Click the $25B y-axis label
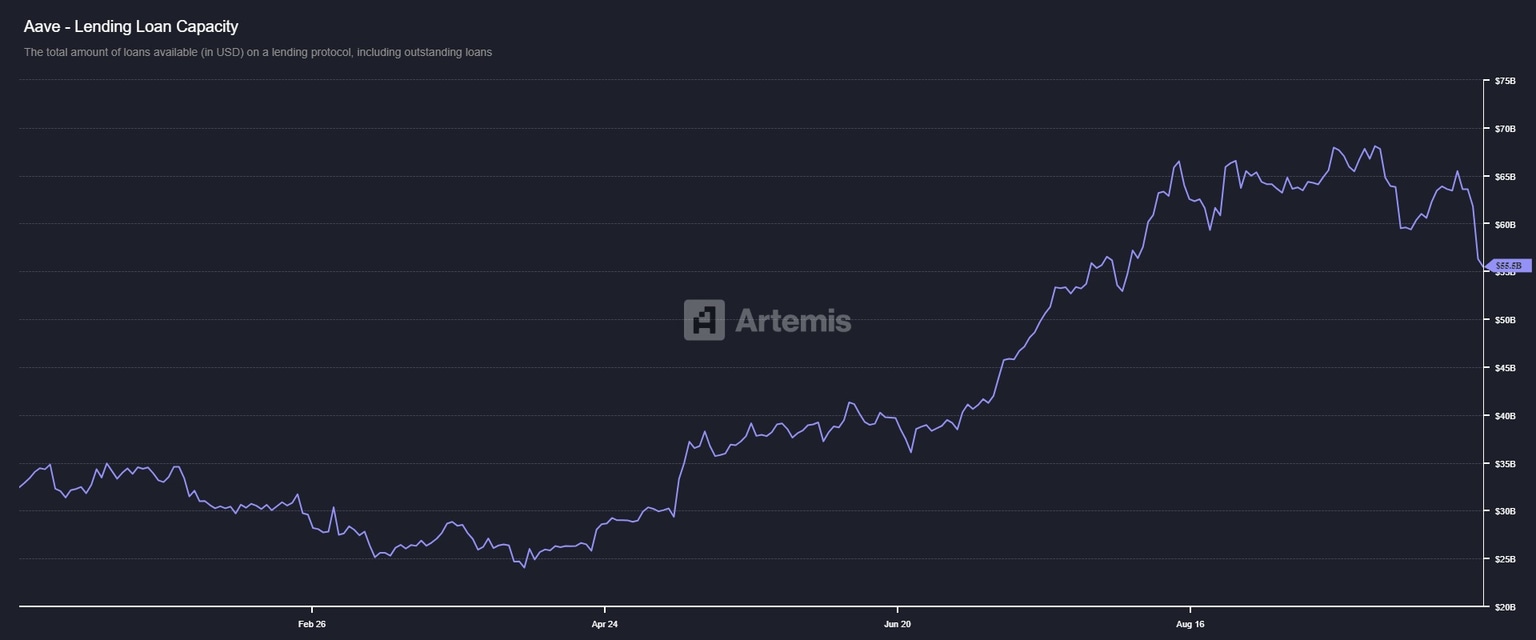This screenshot has height=640, width=1536. tap(1505, 559)
